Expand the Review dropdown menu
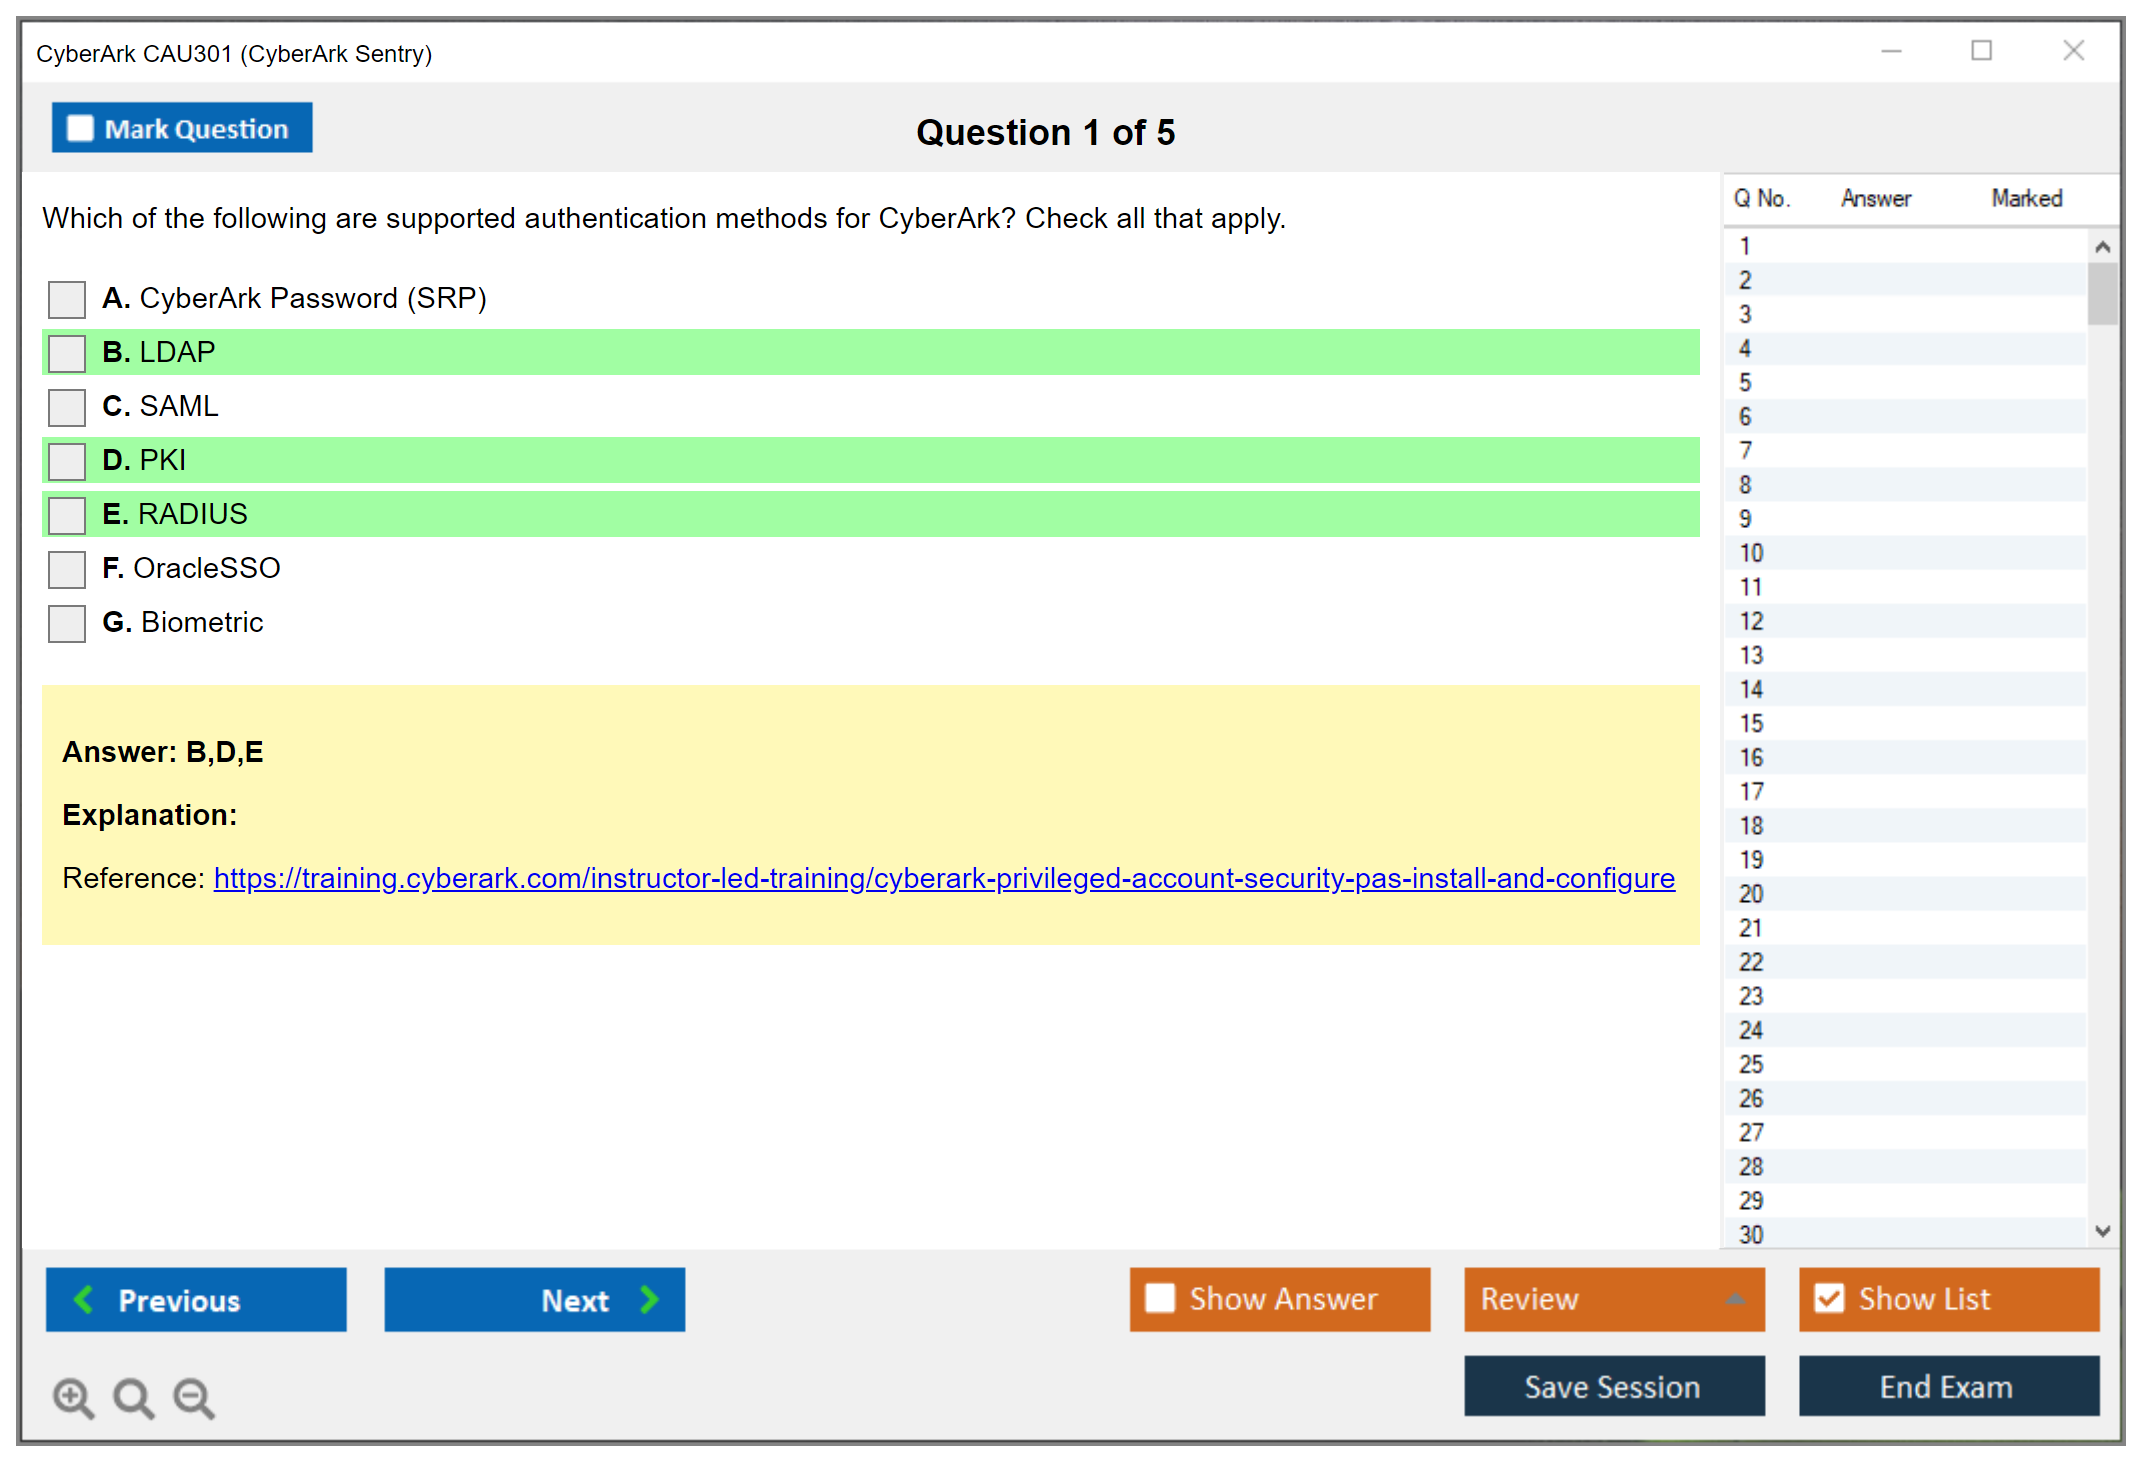 coord(1735,1298)
